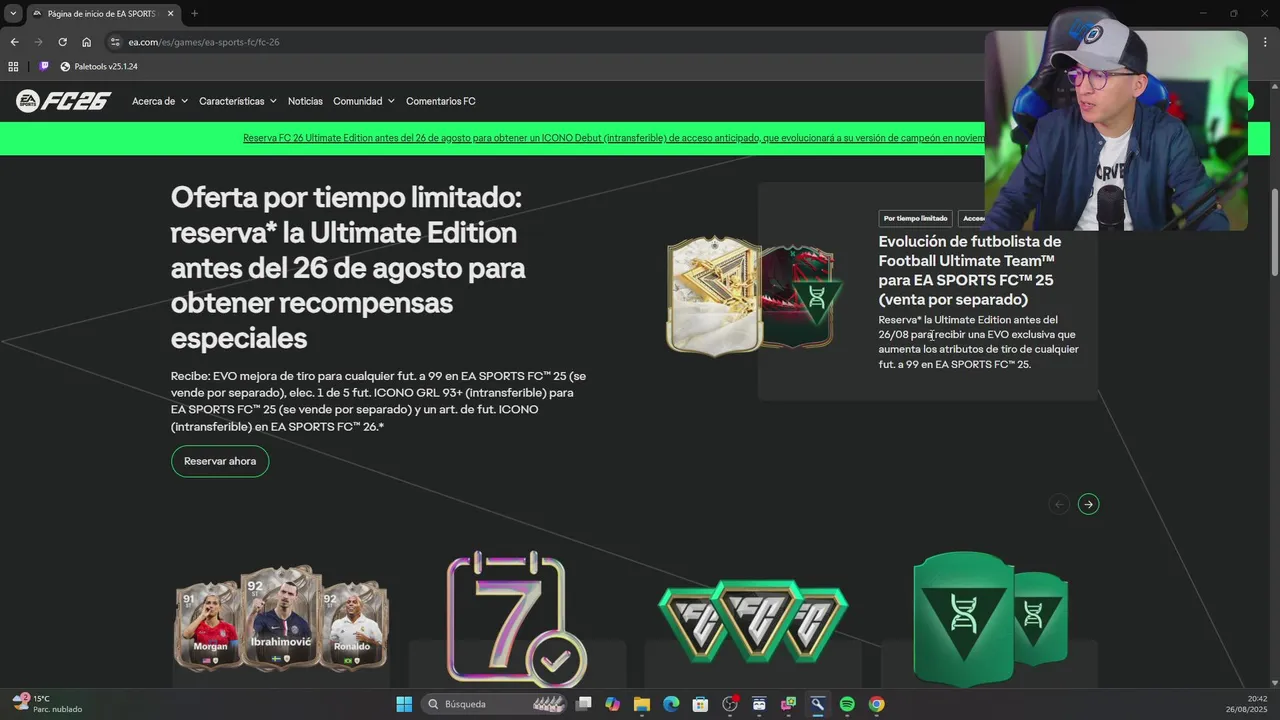Open the tab search dropdown
The height and width of the screenshot is (720, 1280).
[13, 14]
